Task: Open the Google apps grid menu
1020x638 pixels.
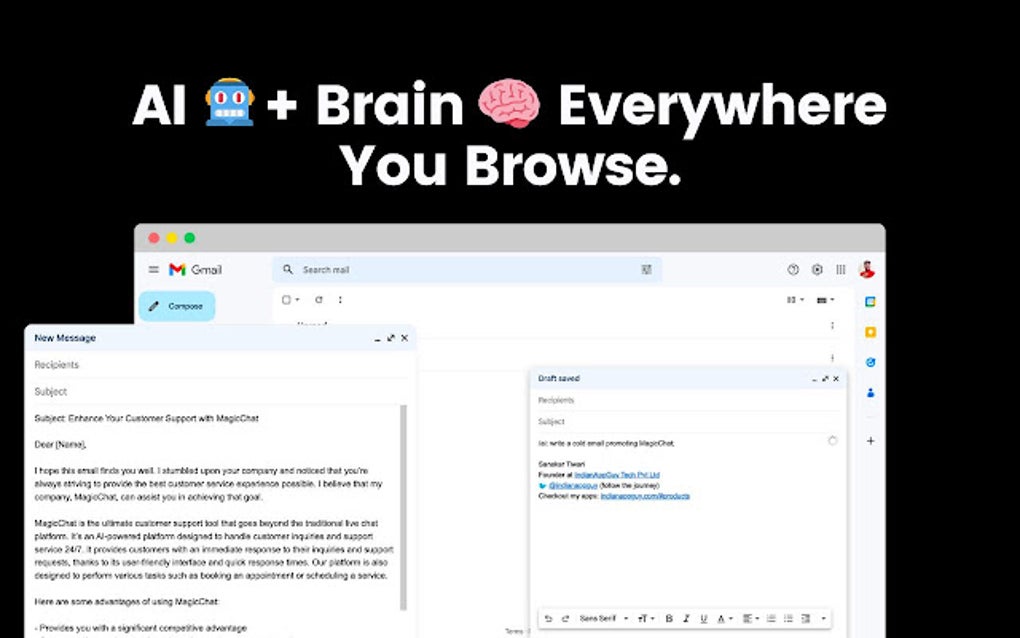Action: [x=840, y=270]
